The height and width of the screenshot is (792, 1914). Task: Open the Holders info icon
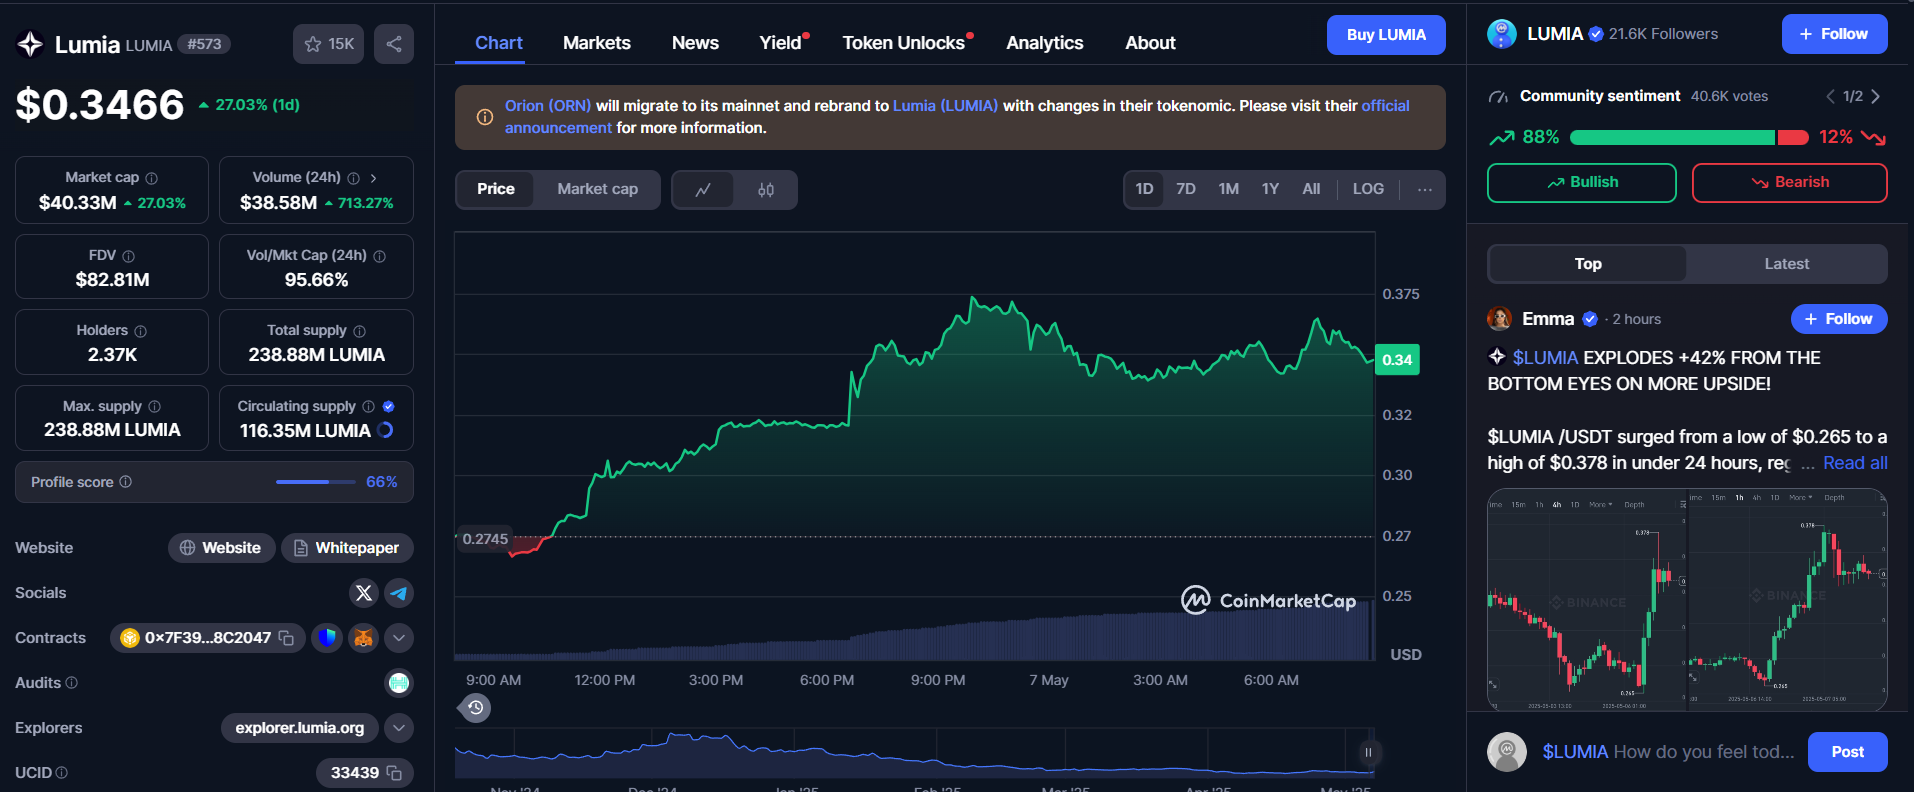pos(140,331)
